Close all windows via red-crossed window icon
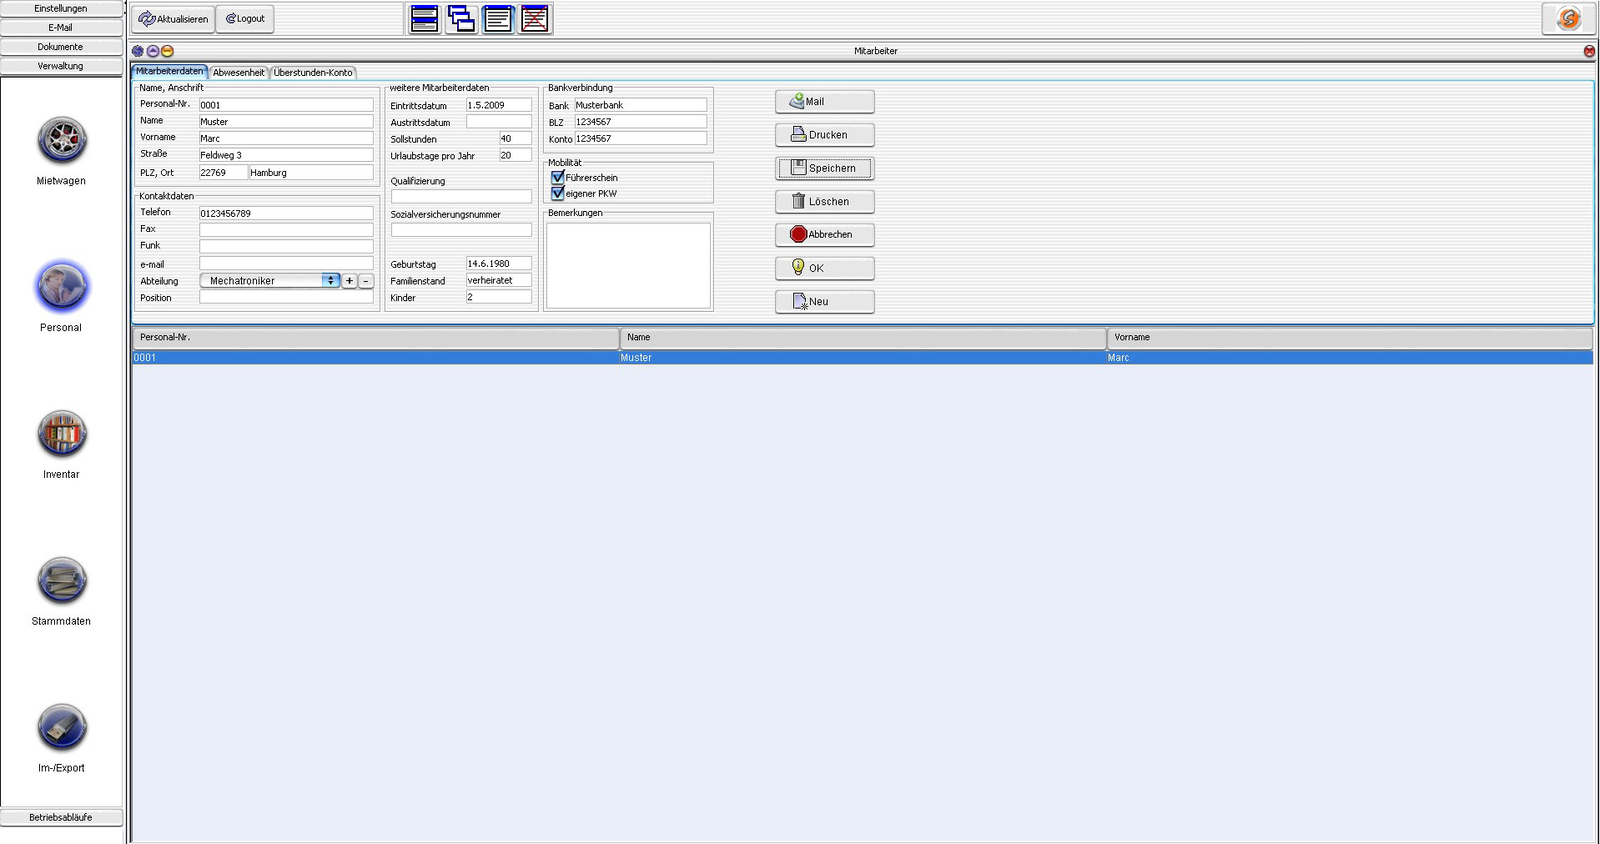 tap(535, 19)
